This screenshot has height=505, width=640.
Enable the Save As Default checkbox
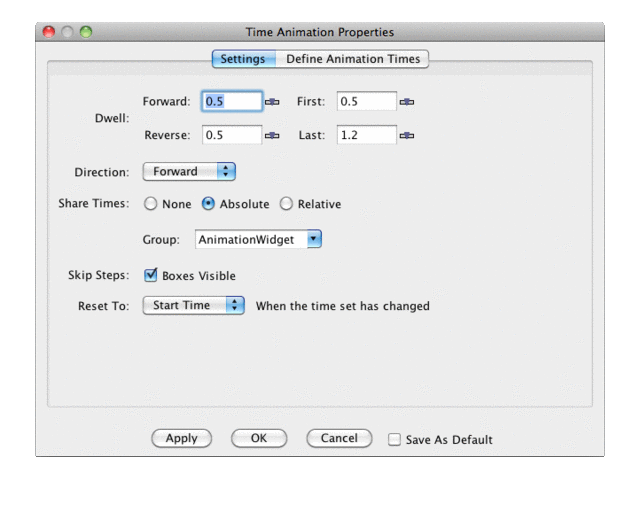(394, 439)
